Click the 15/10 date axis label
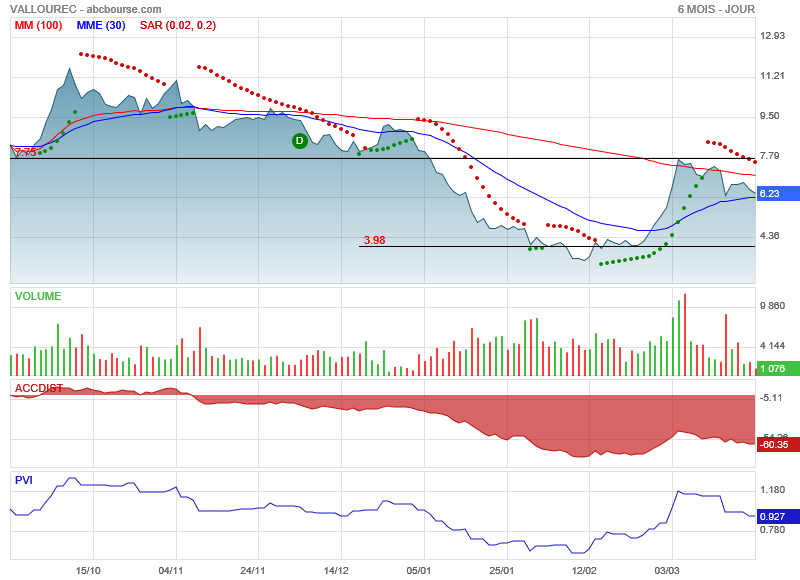Image resolution: width=800 pixels, height=580 pixels. click(x=88, y=570)
